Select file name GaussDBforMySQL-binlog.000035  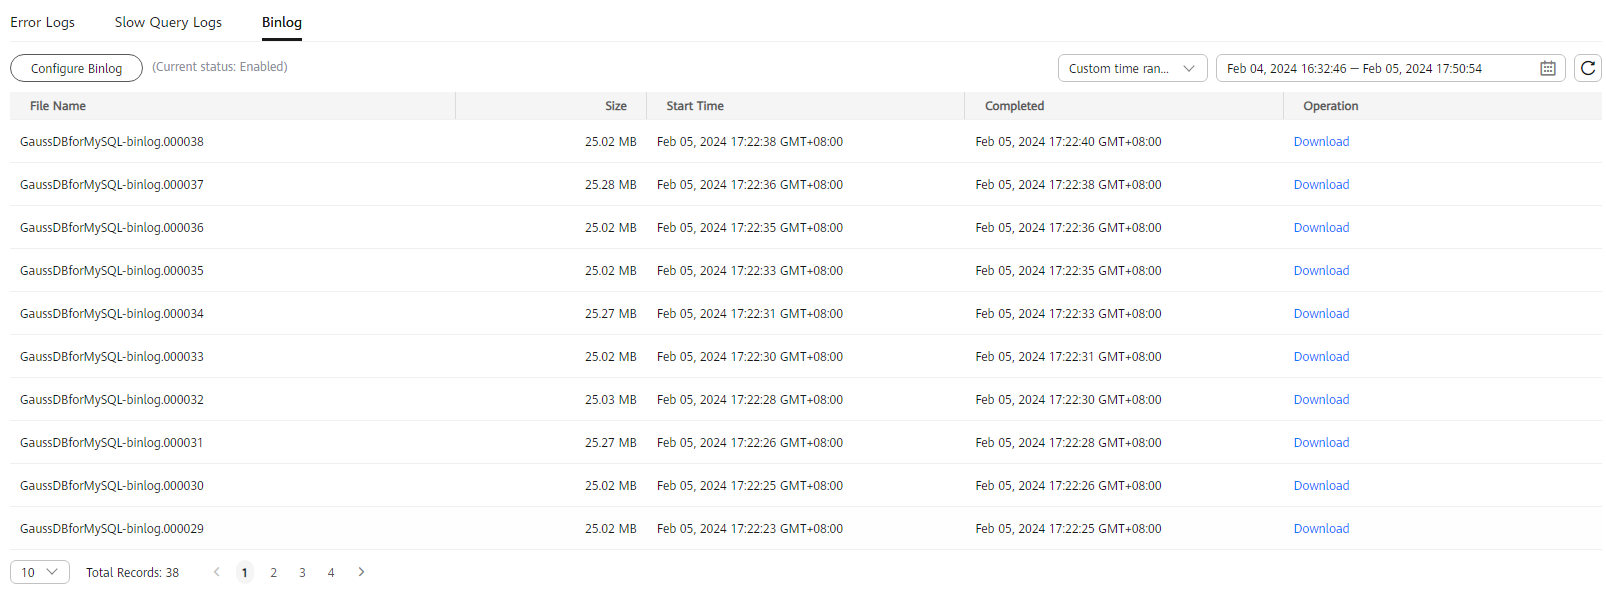[112, 271]
